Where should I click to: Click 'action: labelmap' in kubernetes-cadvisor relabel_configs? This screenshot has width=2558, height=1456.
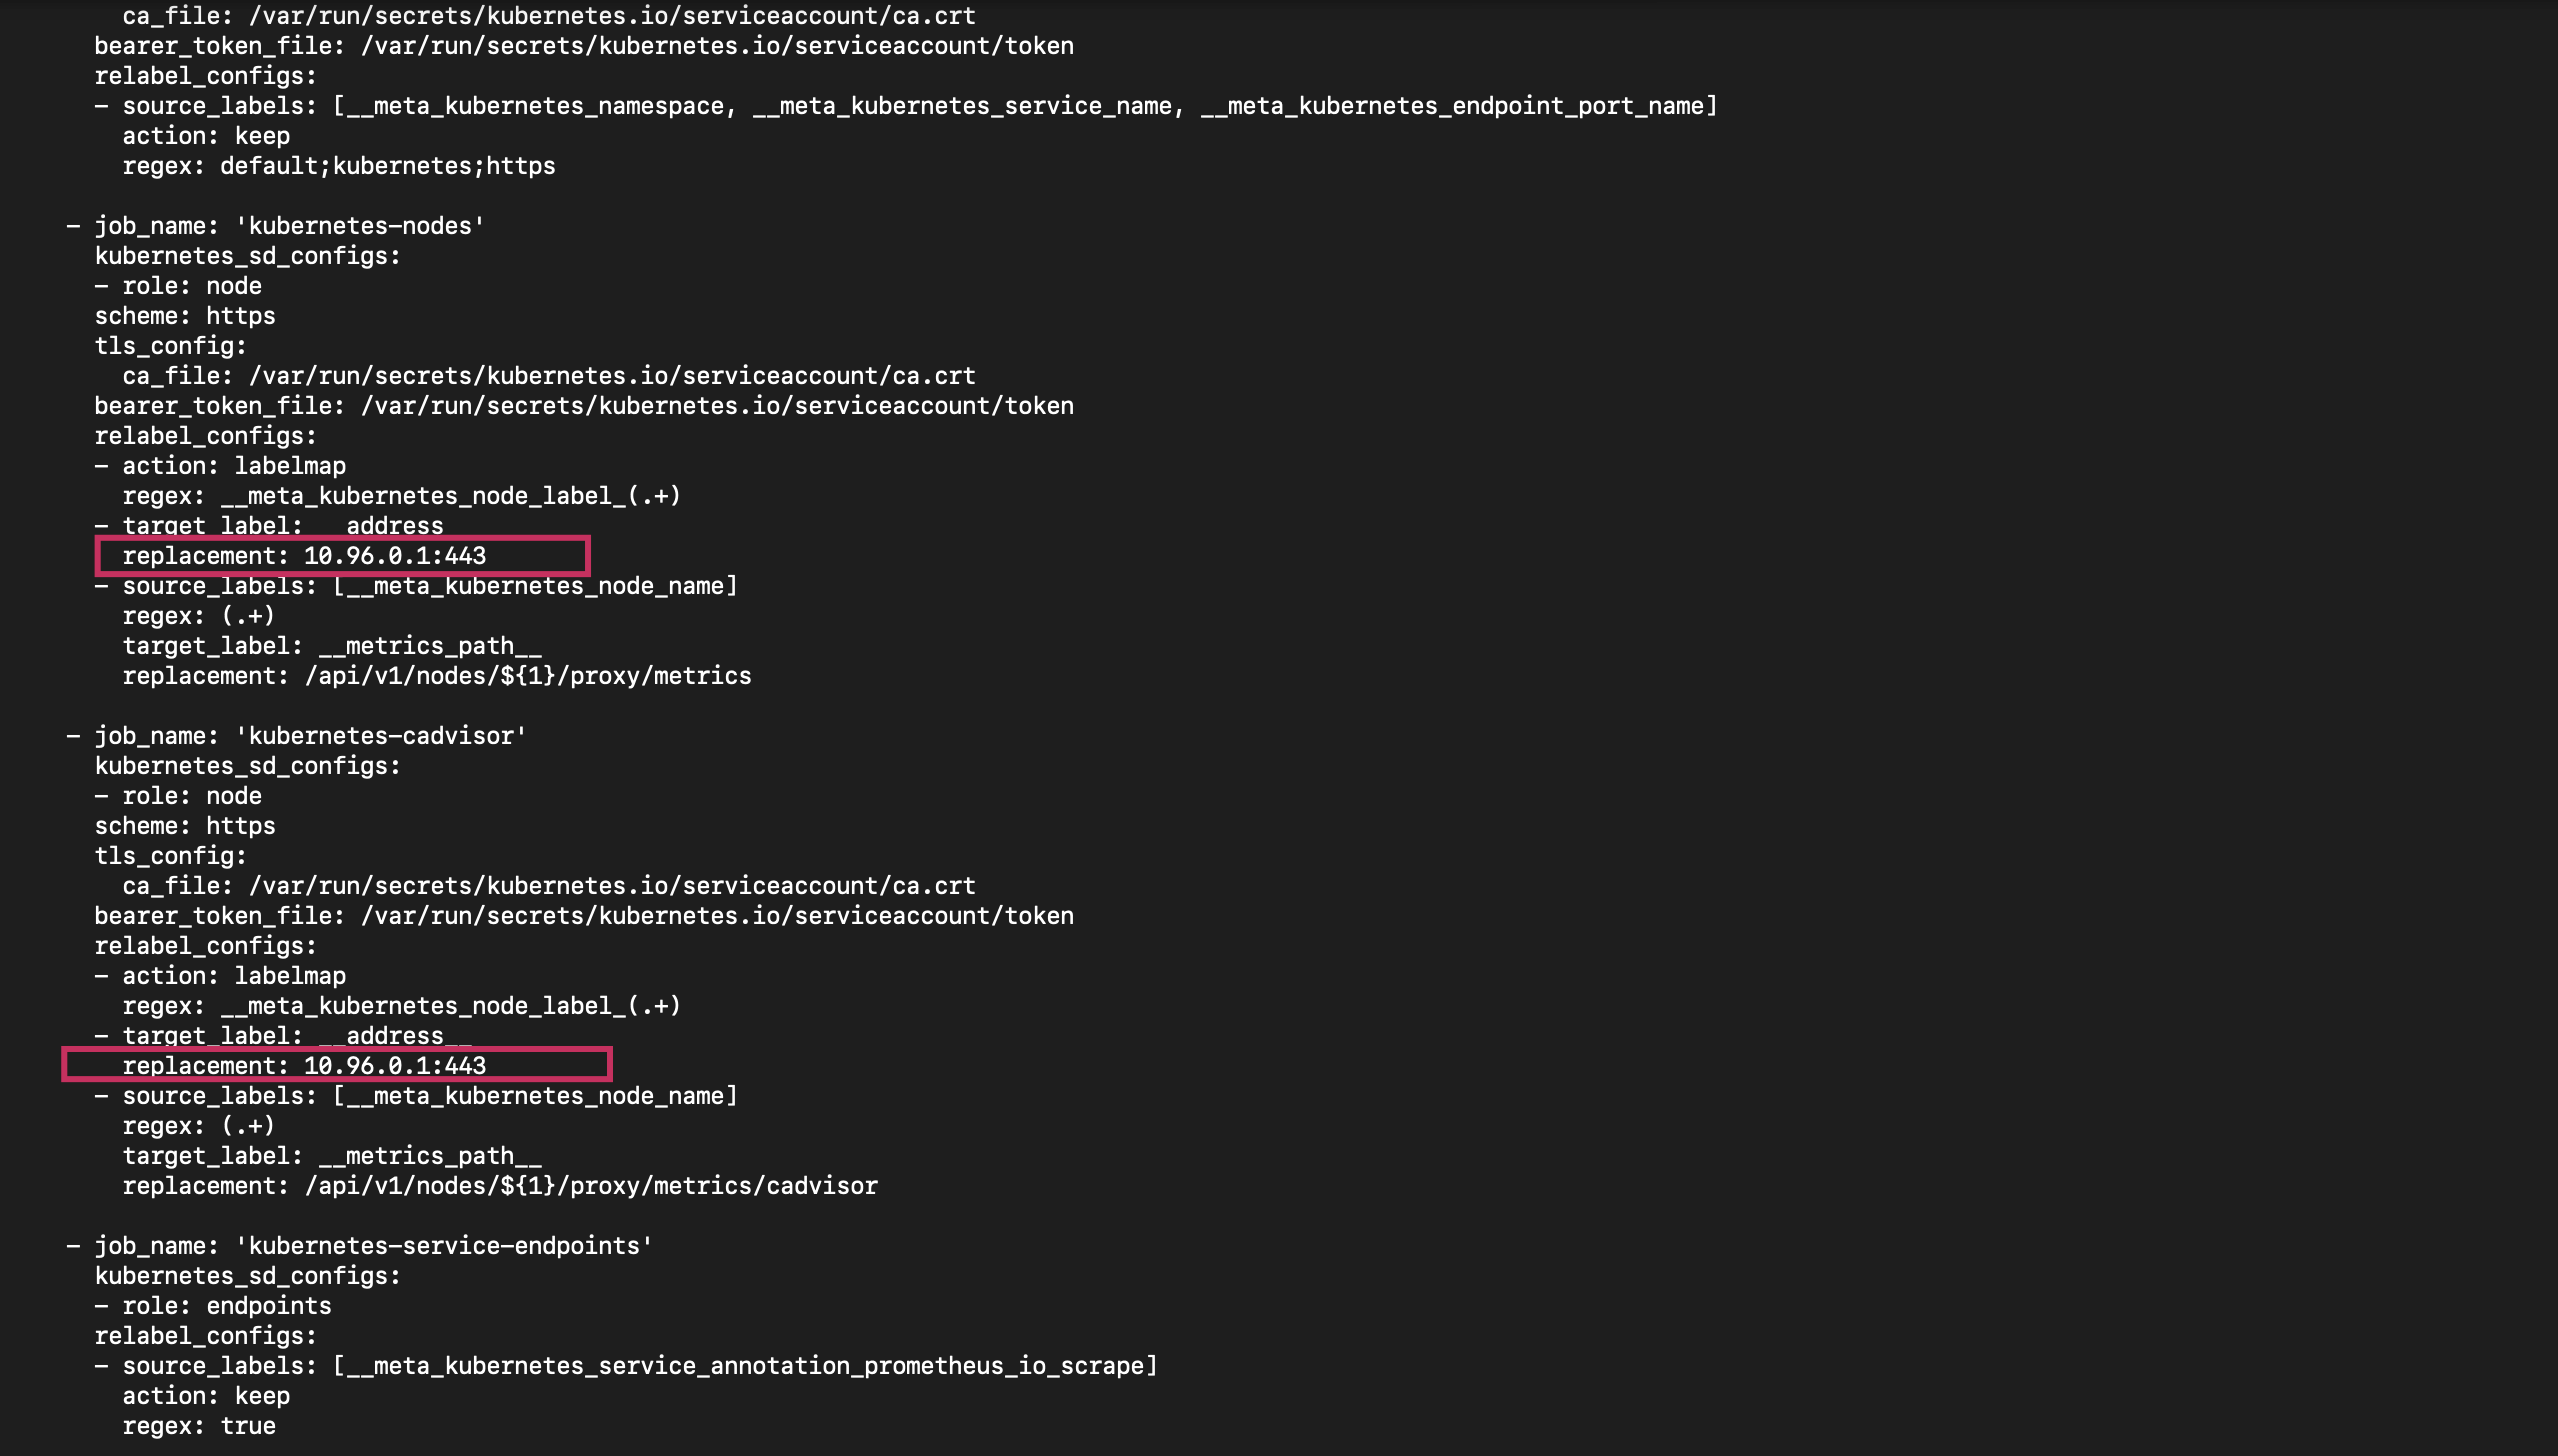coord(234,976)
